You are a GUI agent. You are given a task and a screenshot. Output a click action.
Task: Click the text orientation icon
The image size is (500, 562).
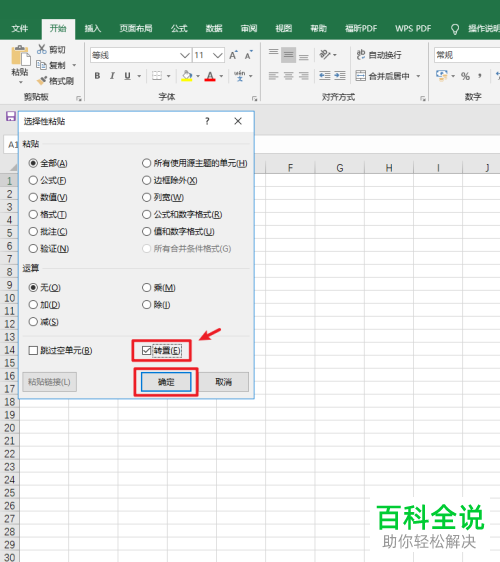(x=325, y=55)
